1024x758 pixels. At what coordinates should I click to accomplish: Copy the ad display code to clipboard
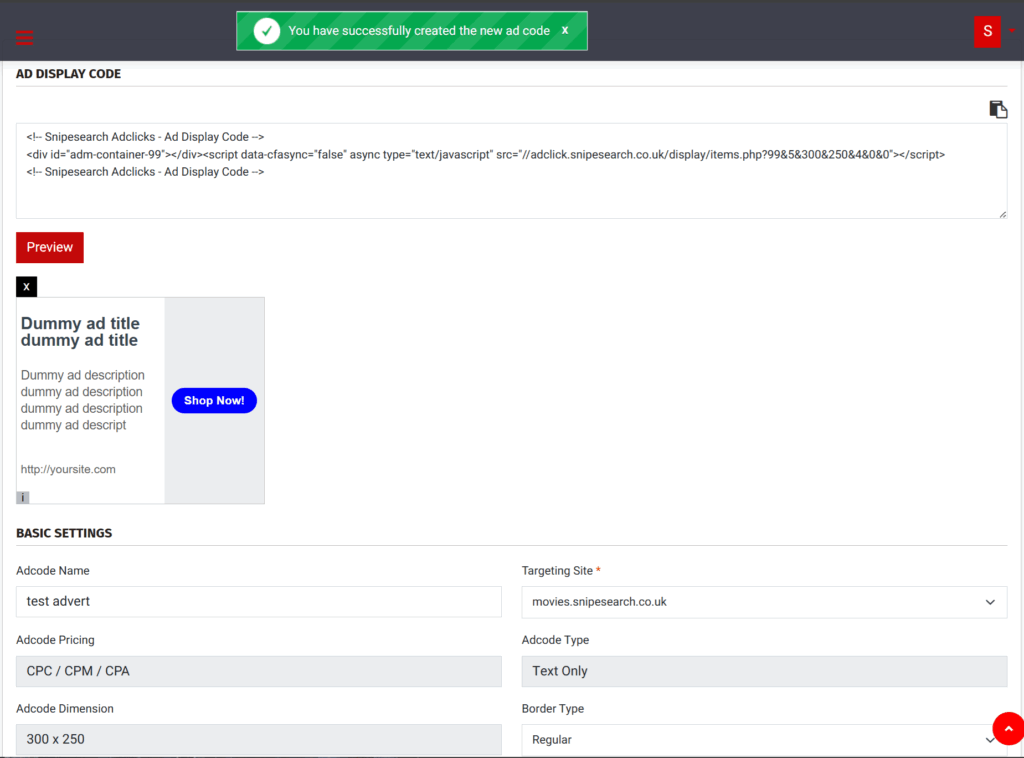[x=997, y=109]
